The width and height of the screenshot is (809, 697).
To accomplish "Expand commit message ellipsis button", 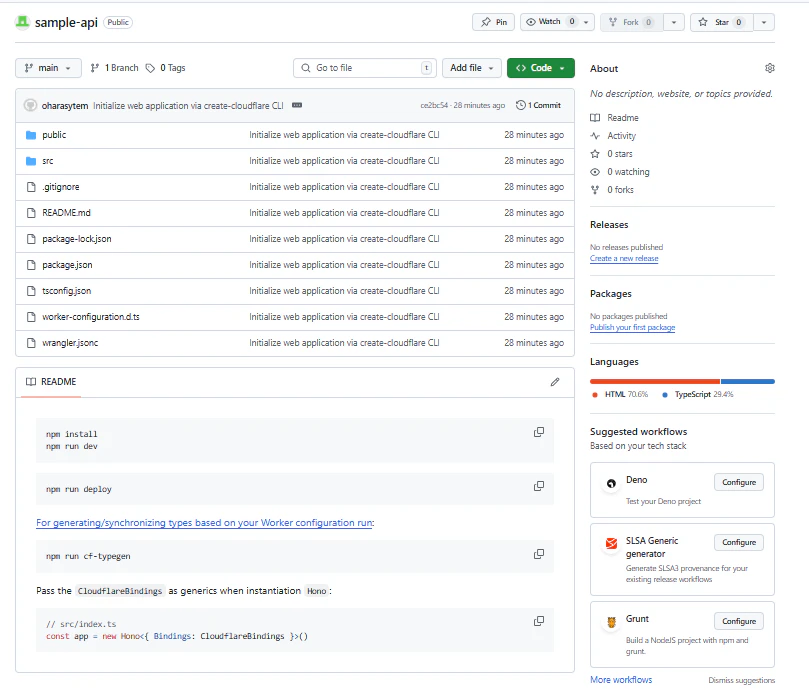I will coord(297,105).
